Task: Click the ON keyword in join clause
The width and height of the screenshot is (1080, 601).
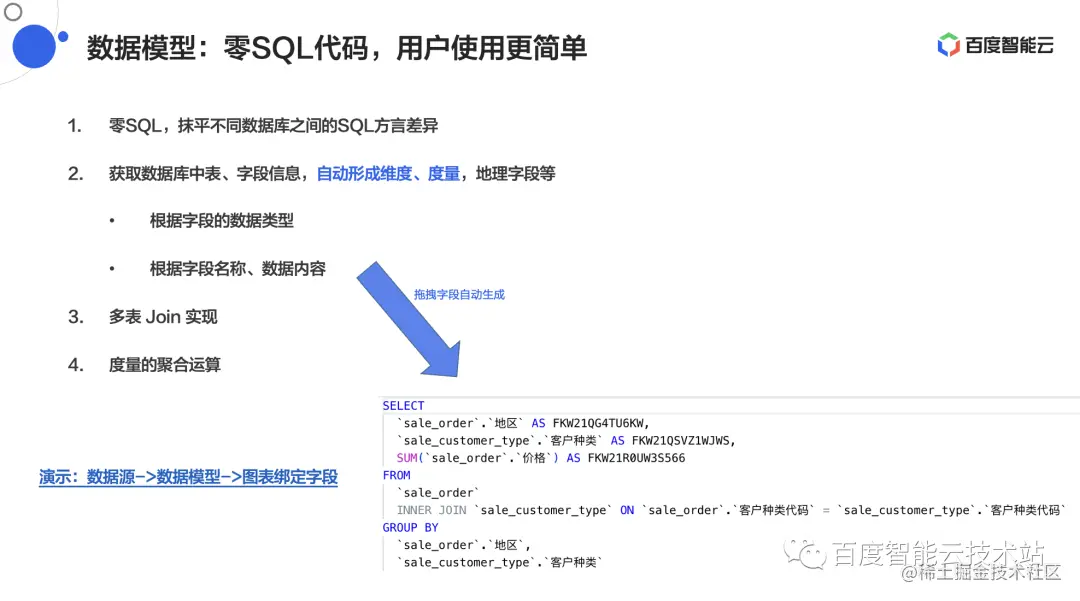Action: pyautogui.click(x=627, y=510)
